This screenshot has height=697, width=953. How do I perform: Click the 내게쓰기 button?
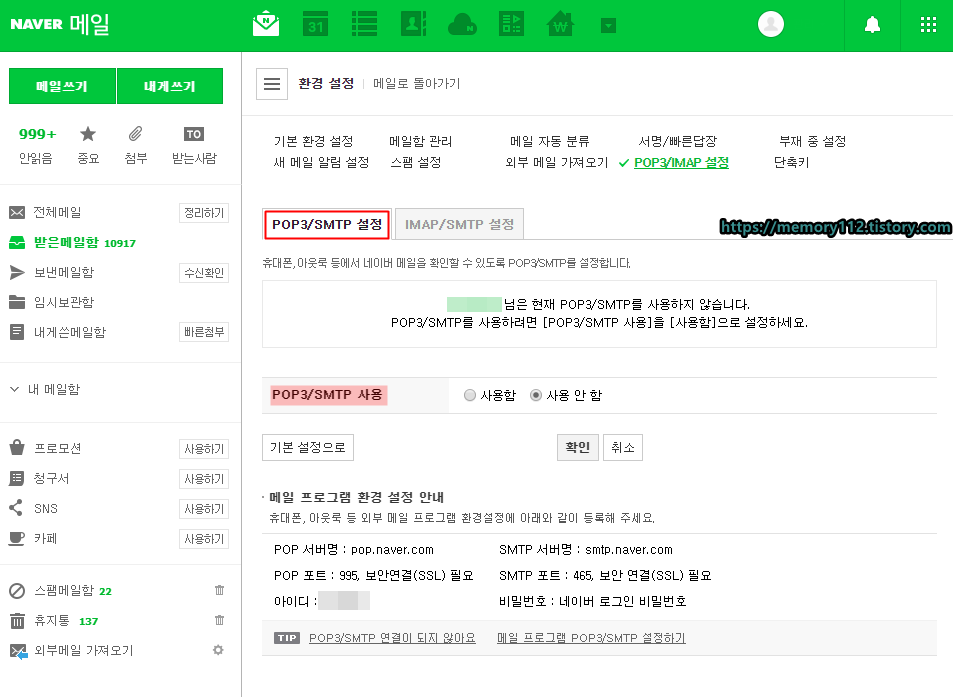(x=170, y=86)
